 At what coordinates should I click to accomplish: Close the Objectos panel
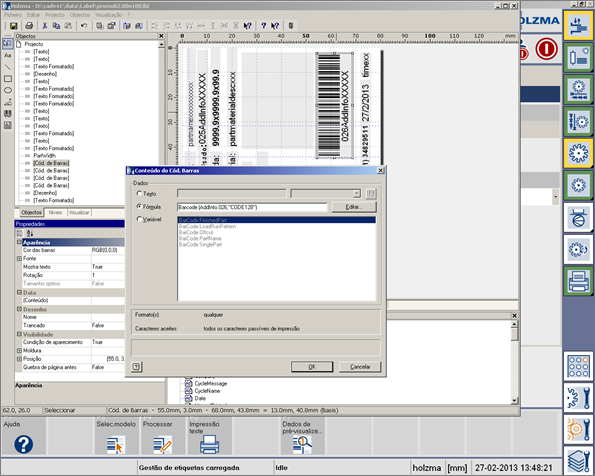tap(161, 36)
